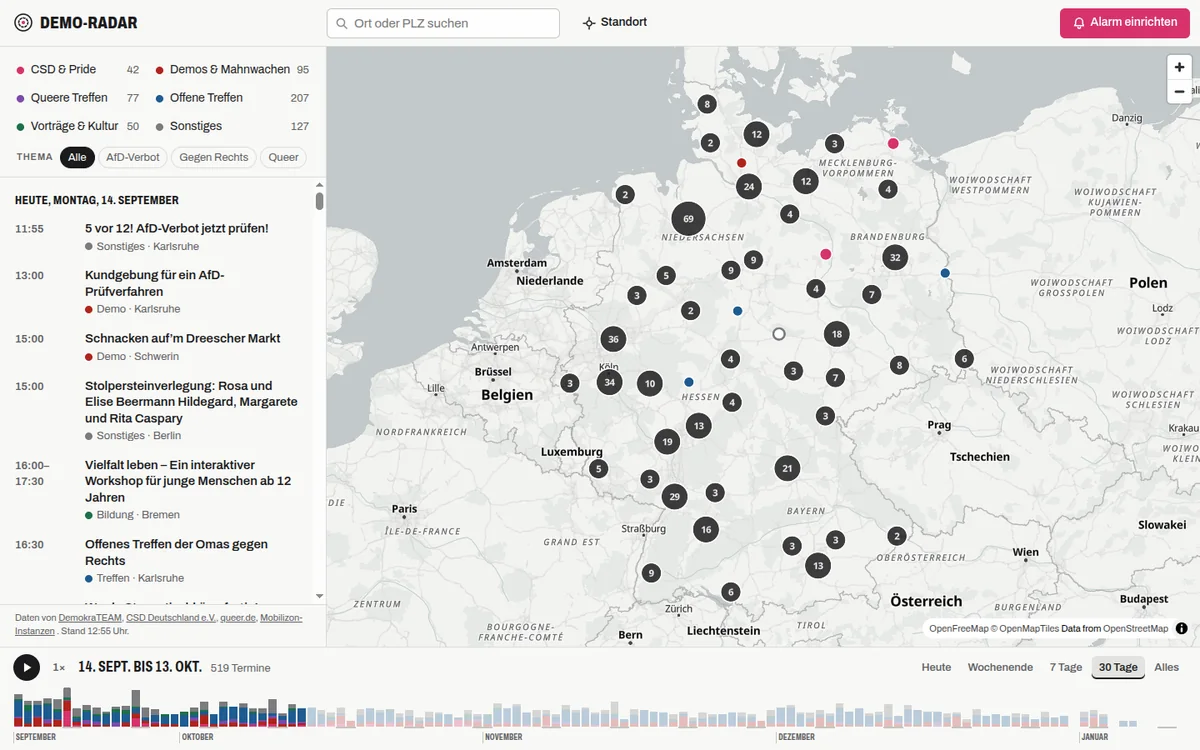Open map attribution info icon
Viewport: 1200px width, 750px height.
pos(1181,629)
